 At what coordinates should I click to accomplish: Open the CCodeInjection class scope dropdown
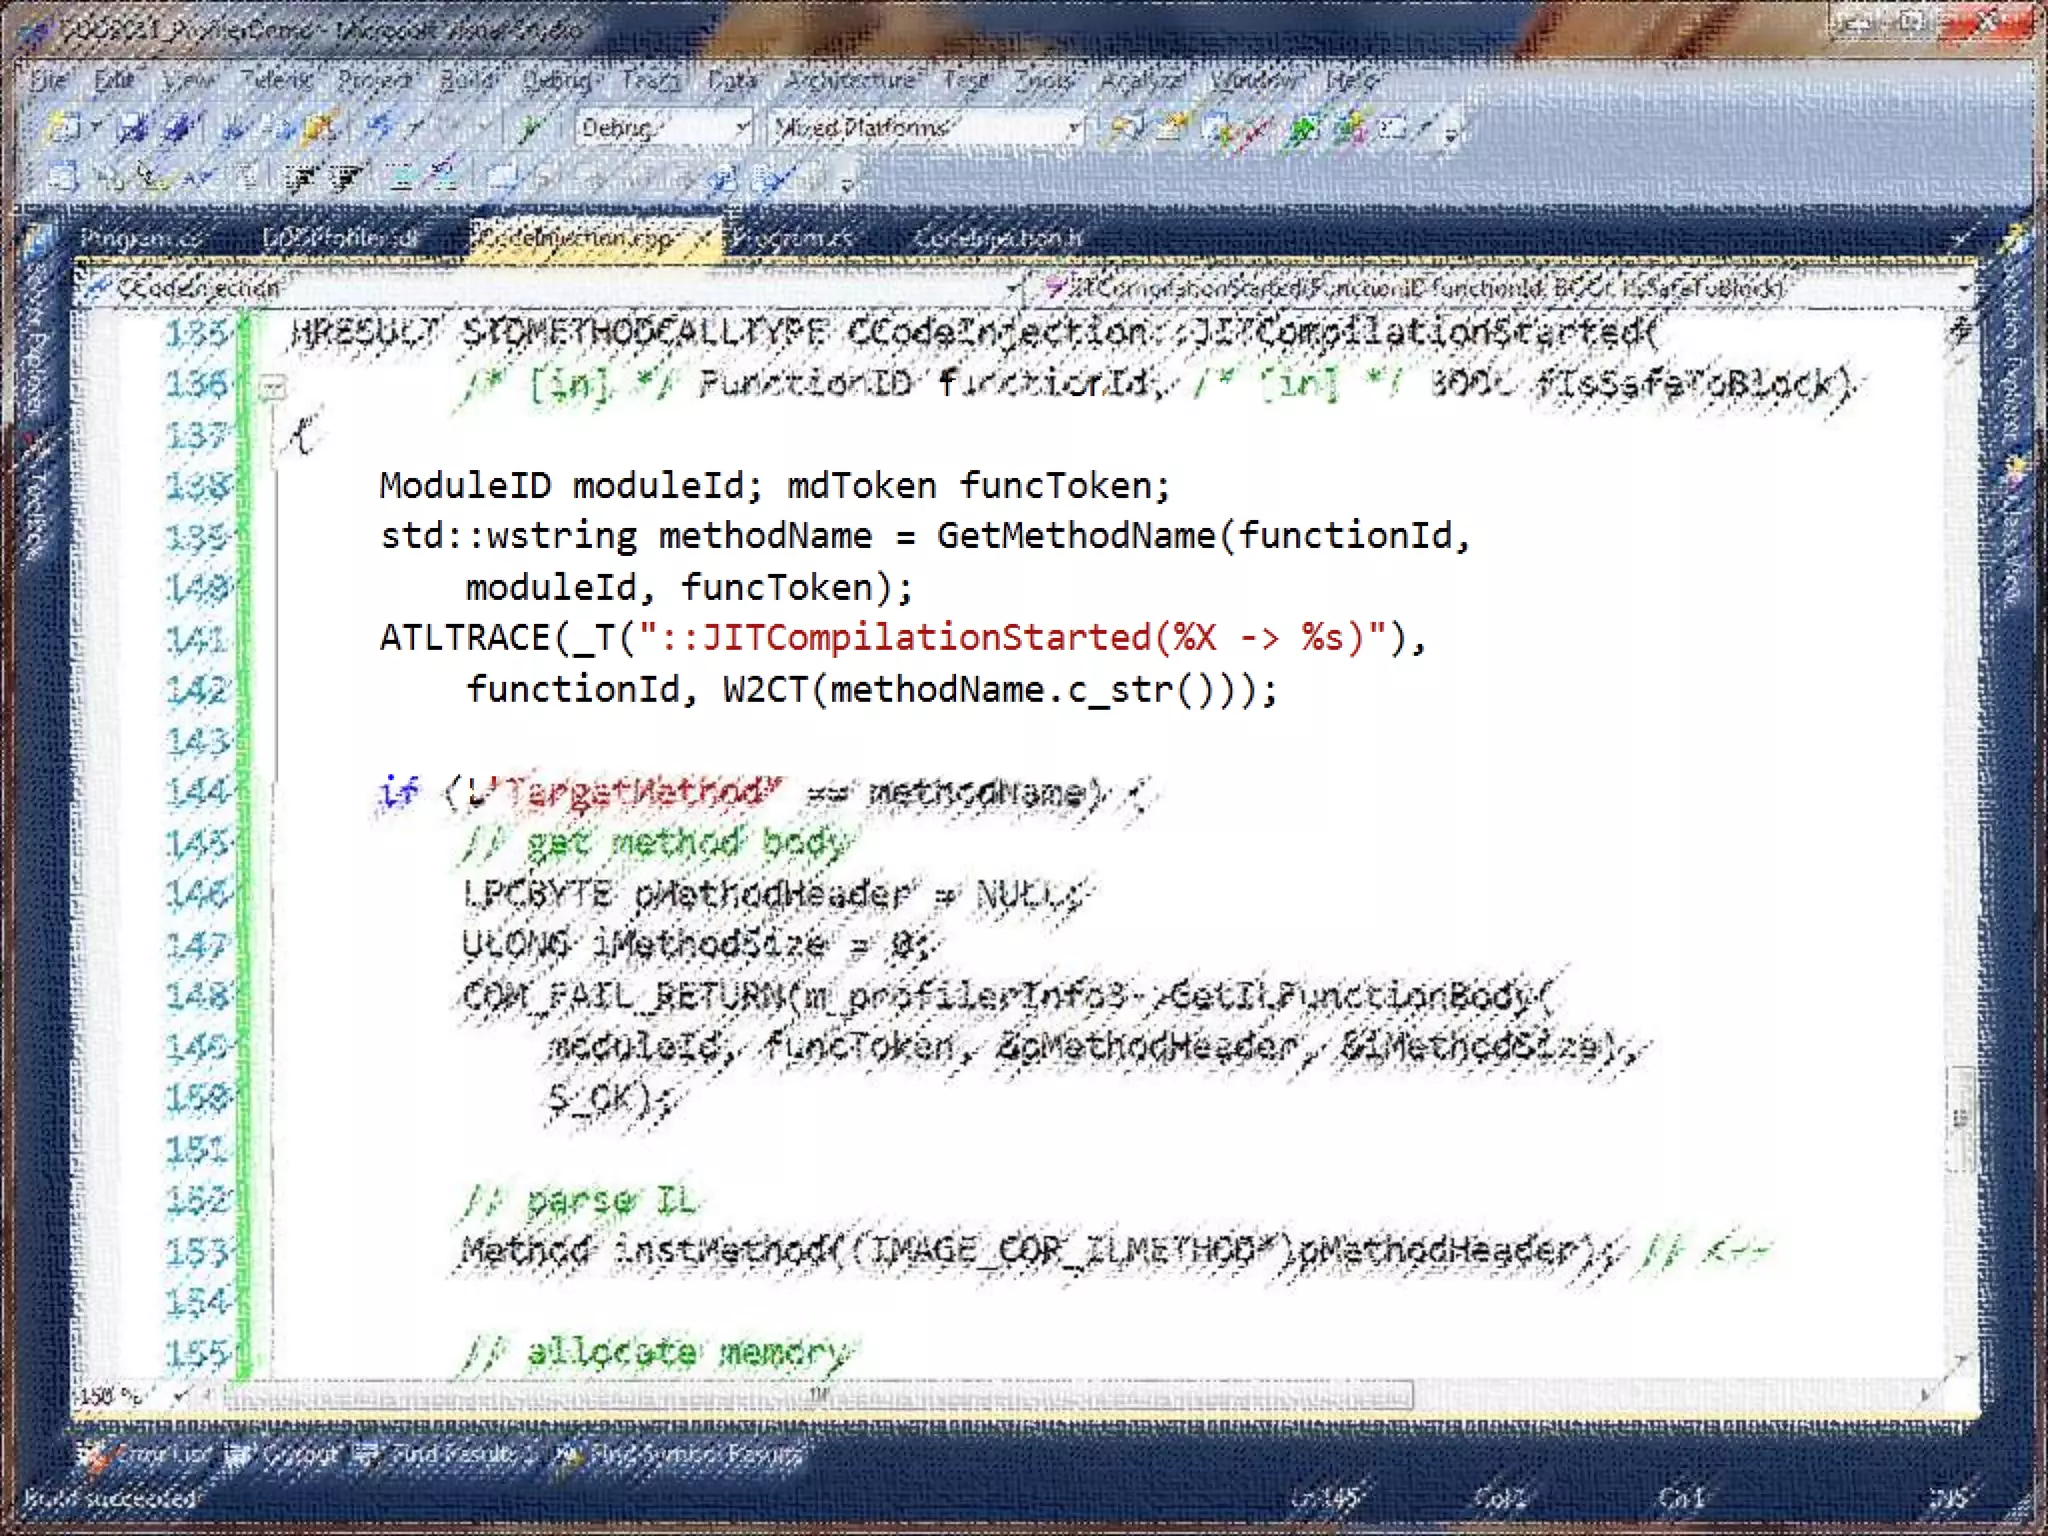coord(552,288)
